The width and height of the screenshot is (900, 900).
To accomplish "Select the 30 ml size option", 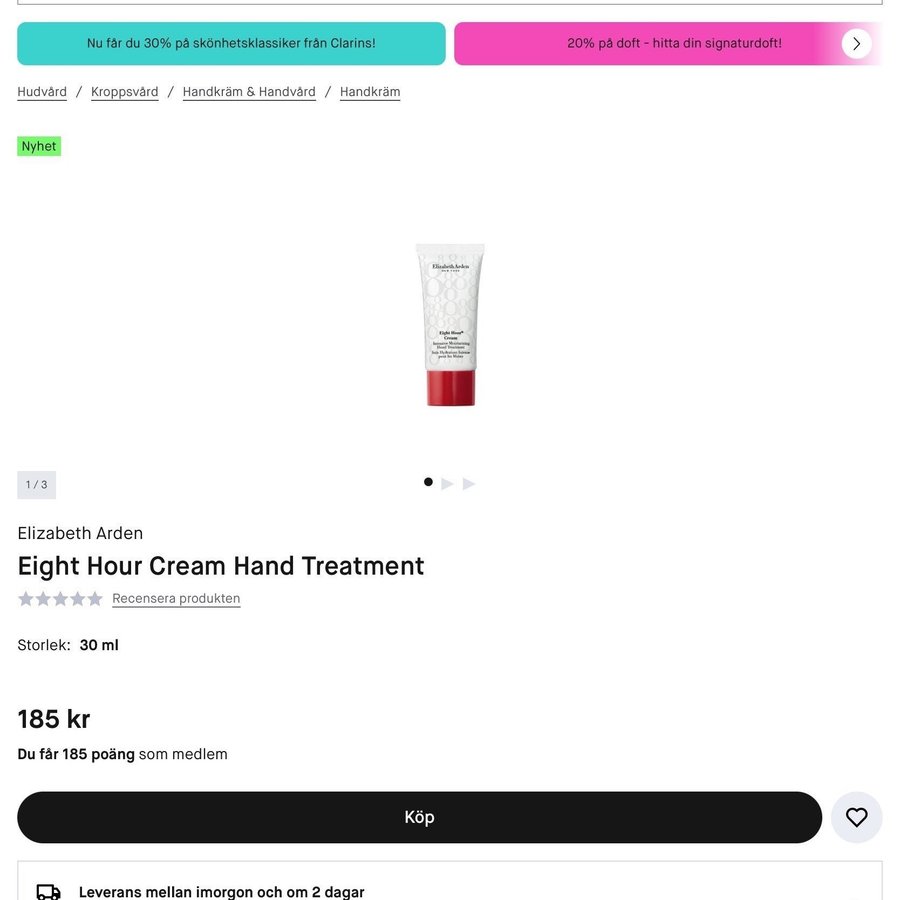I will (x=99, y=645).
